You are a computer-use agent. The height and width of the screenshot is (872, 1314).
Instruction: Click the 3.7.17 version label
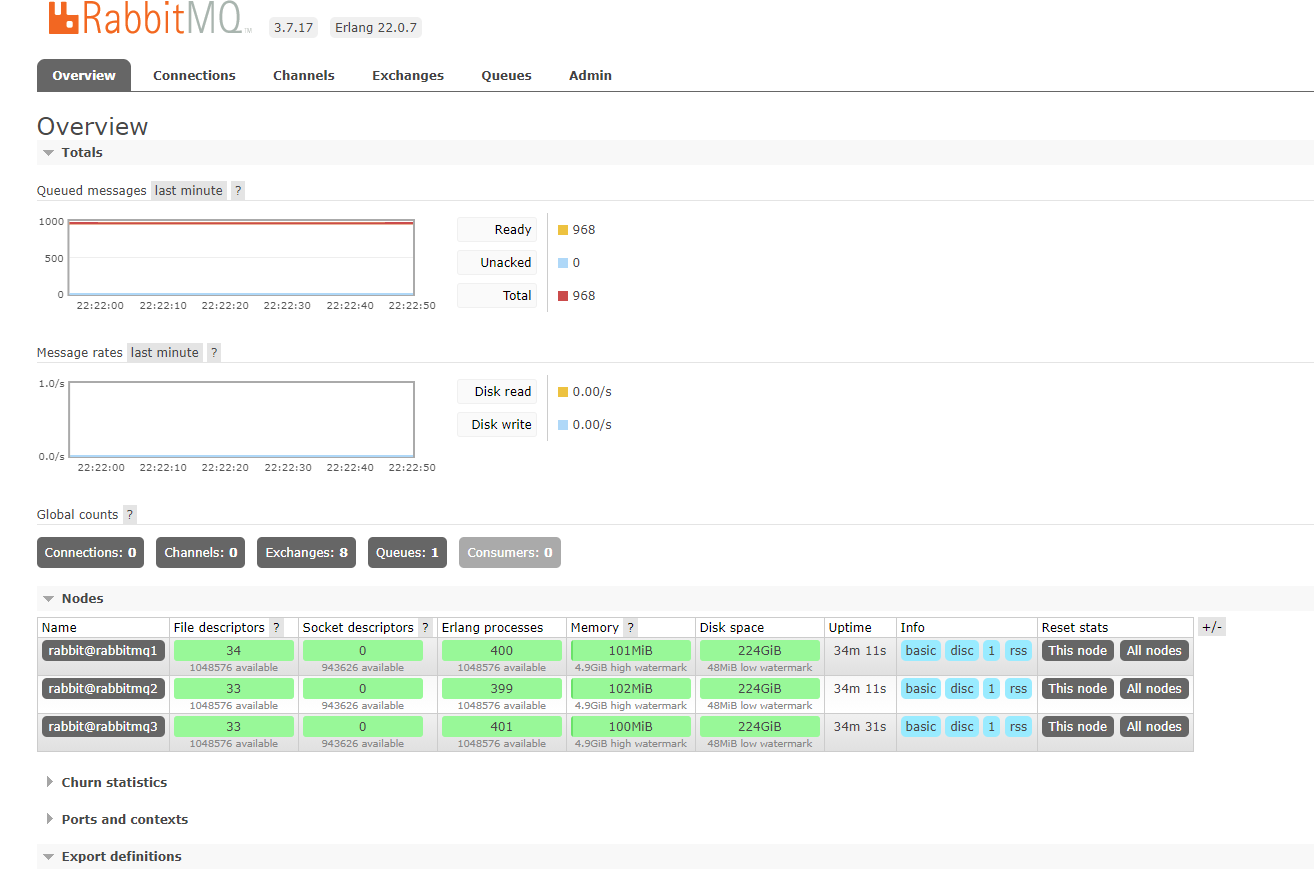[294, 27]
